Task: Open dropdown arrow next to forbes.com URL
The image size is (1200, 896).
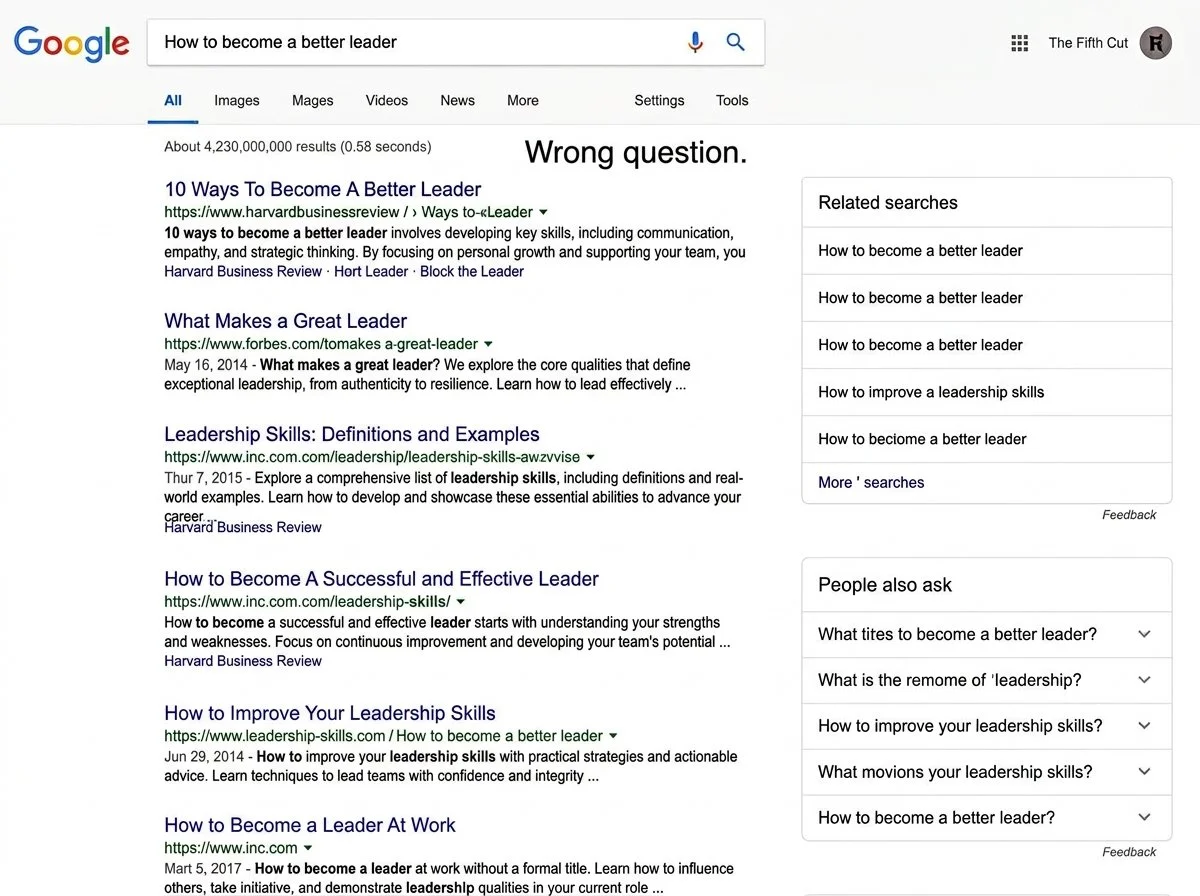Action: coord(488,344)
